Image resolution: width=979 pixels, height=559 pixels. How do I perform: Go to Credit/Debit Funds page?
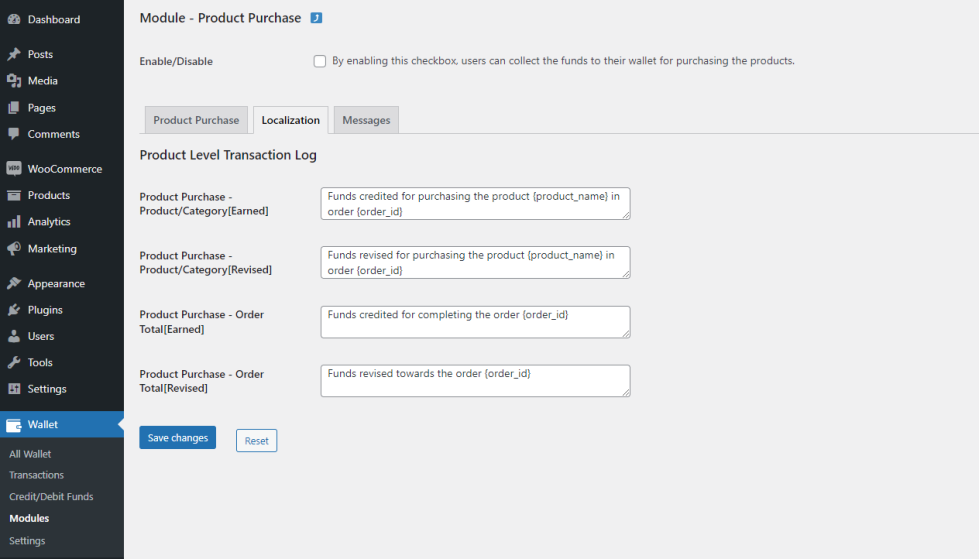[x=51, y=496]
